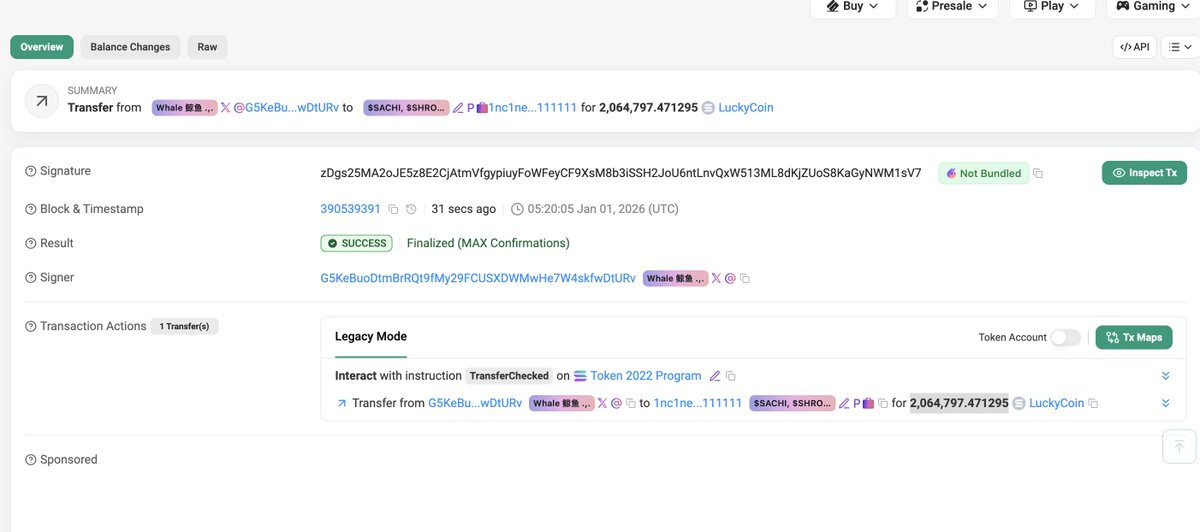Click the Not Bundled badge

984,173
